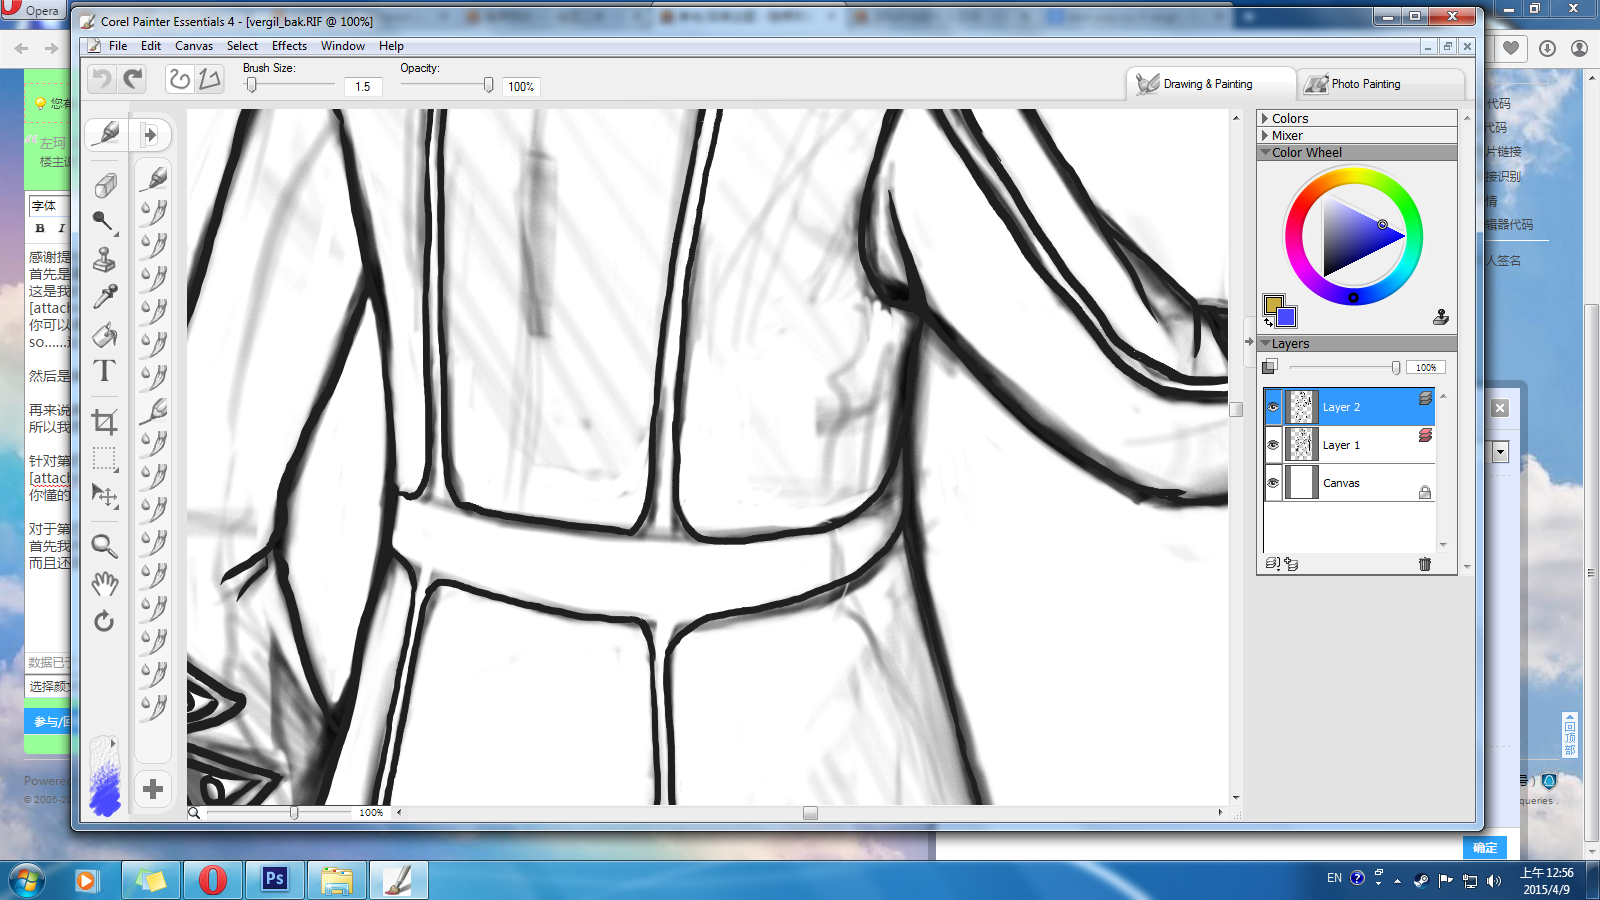The width and height of the screenshot is (1600, 900).
Task: Select the Text tool
Action: (x=104, y=371)
